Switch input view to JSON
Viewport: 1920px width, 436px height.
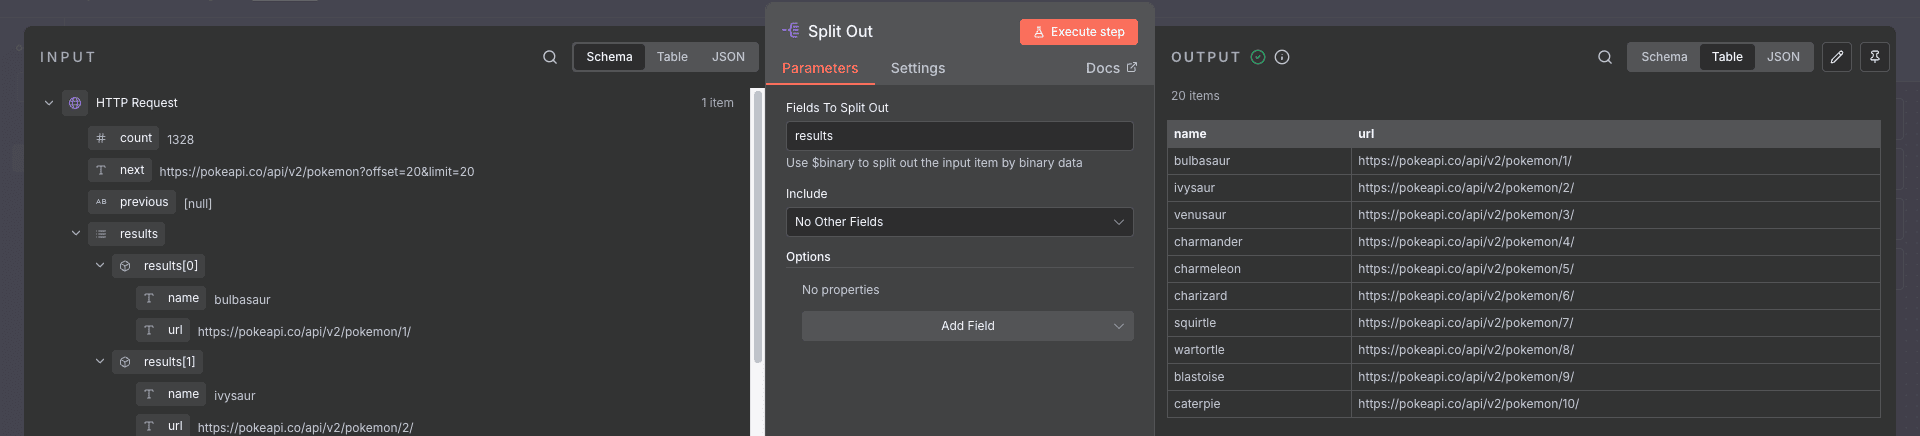click(728, 57)
